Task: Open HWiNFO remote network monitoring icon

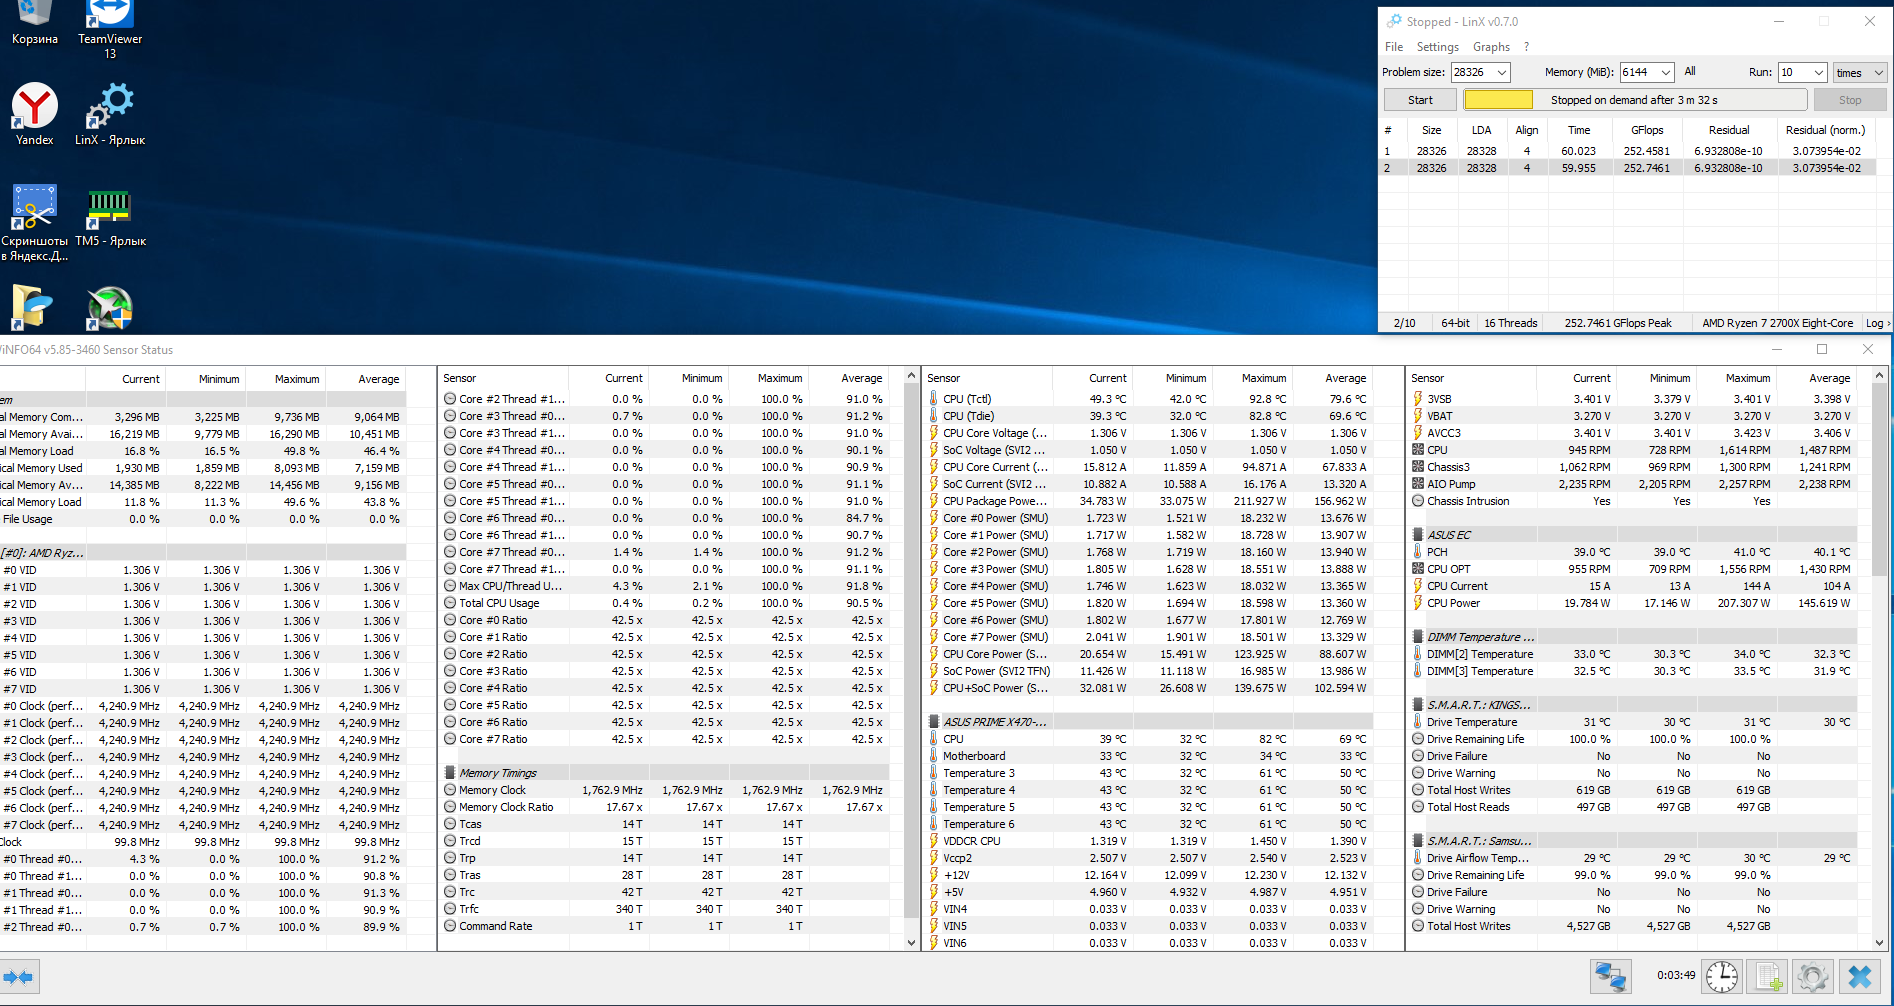Action: [x=1610, y=977]
